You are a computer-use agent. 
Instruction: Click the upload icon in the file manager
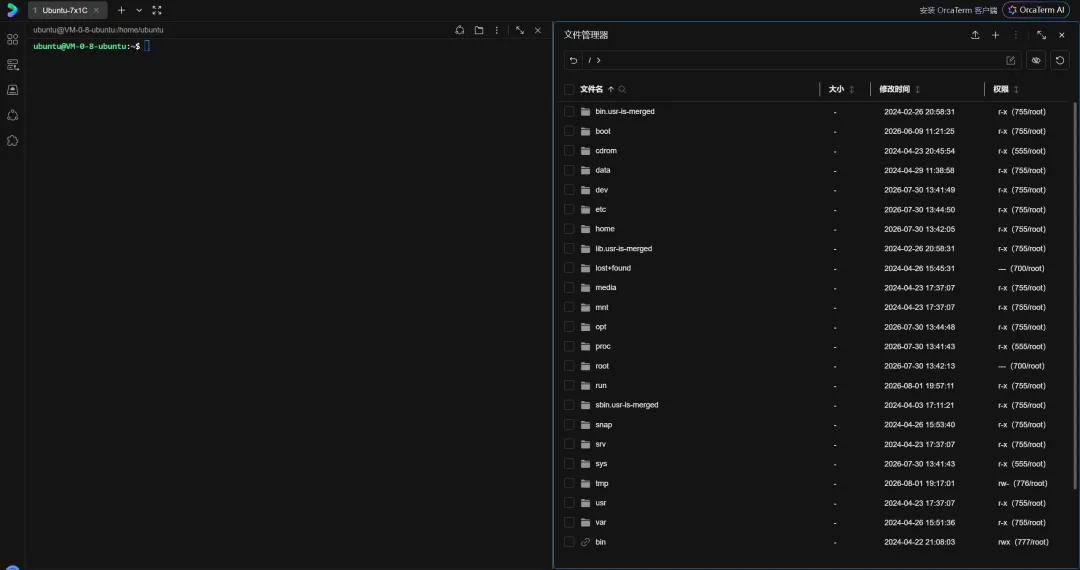tap(975, 35)
